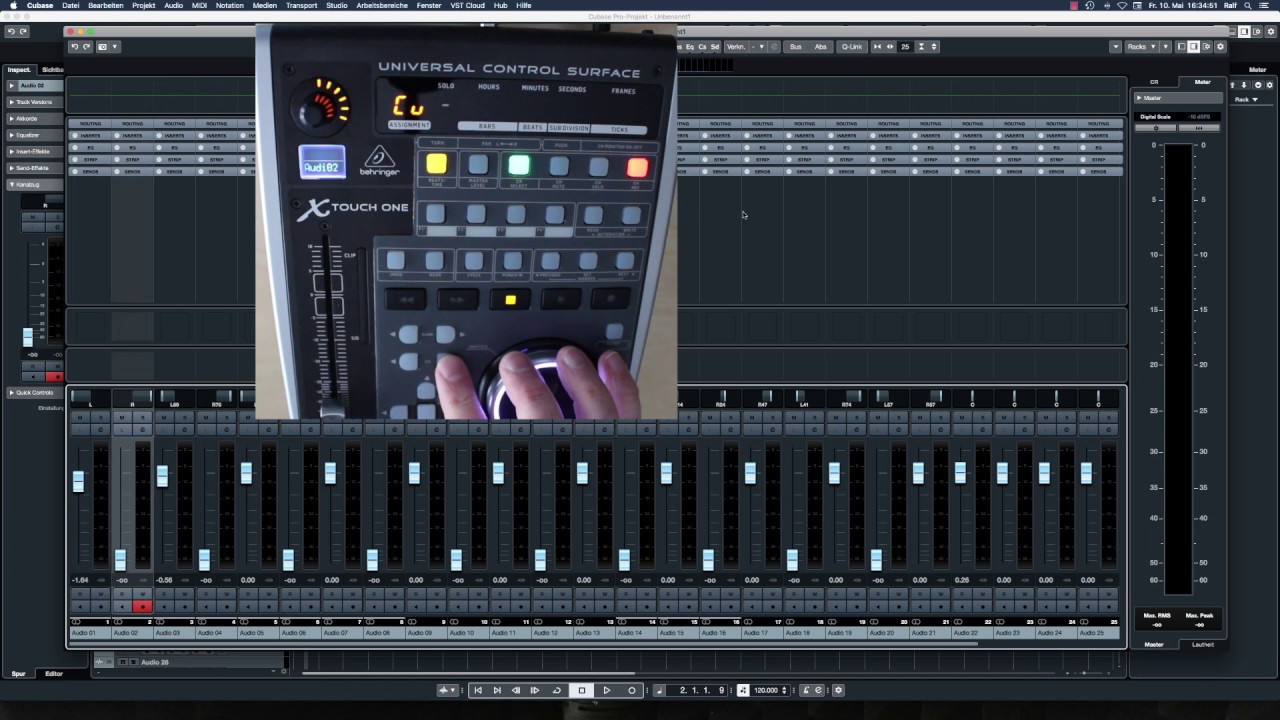
Task: Toggle write automation W on Audio 01
Action: click(100, 595)
